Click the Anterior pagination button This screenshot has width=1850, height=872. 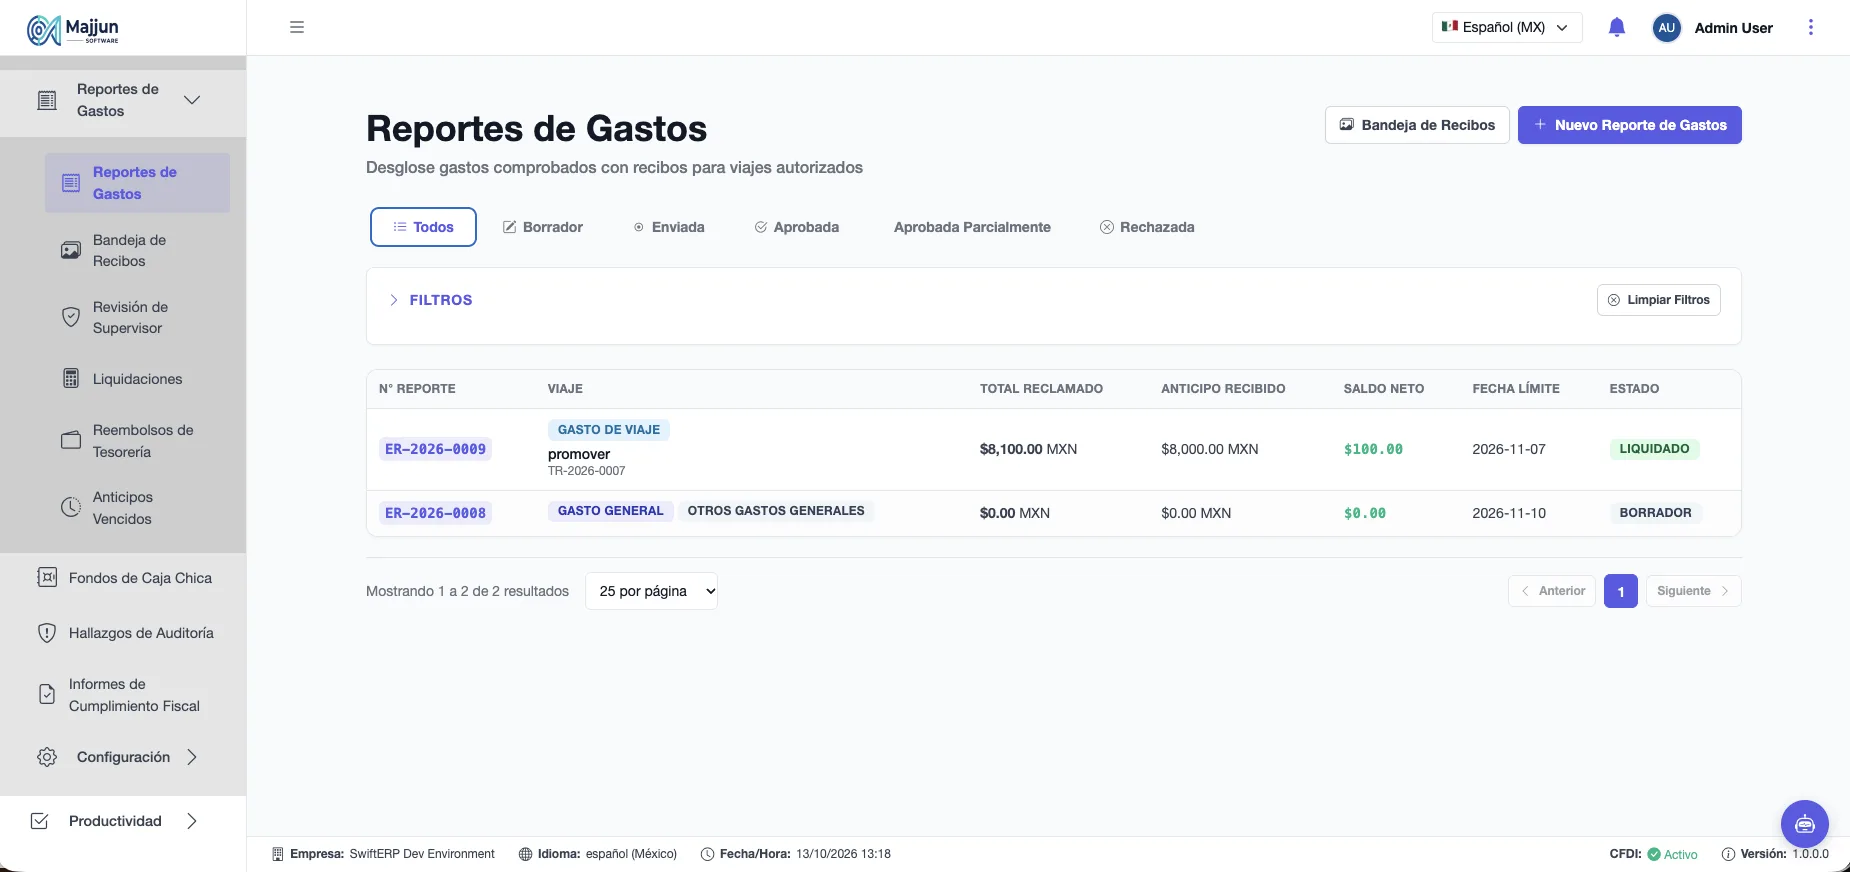[x=1552, y=591]
